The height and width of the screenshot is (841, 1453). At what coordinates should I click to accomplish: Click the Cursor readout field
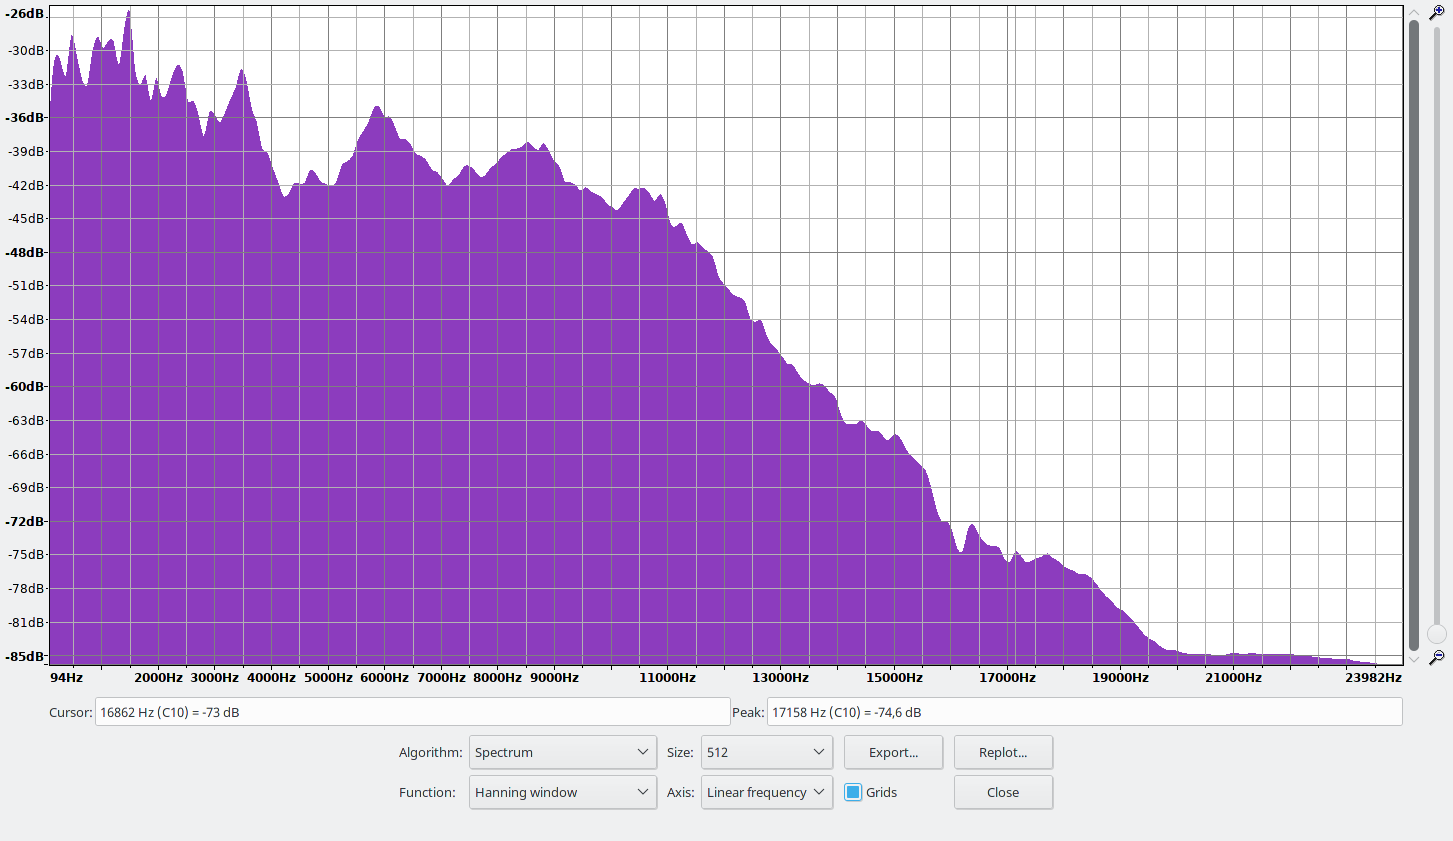412,712
